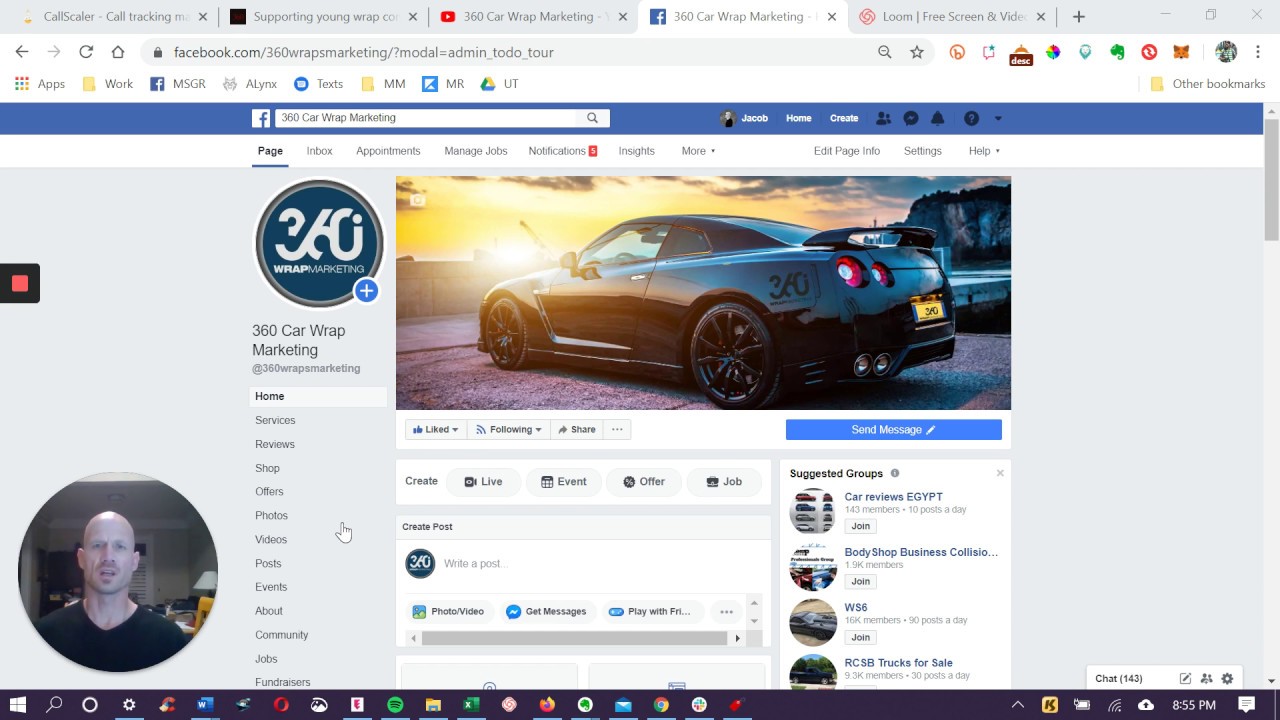Go back with Chrome back arrow
Viewport: 1280px width, 720px height.
pos(22,52)
